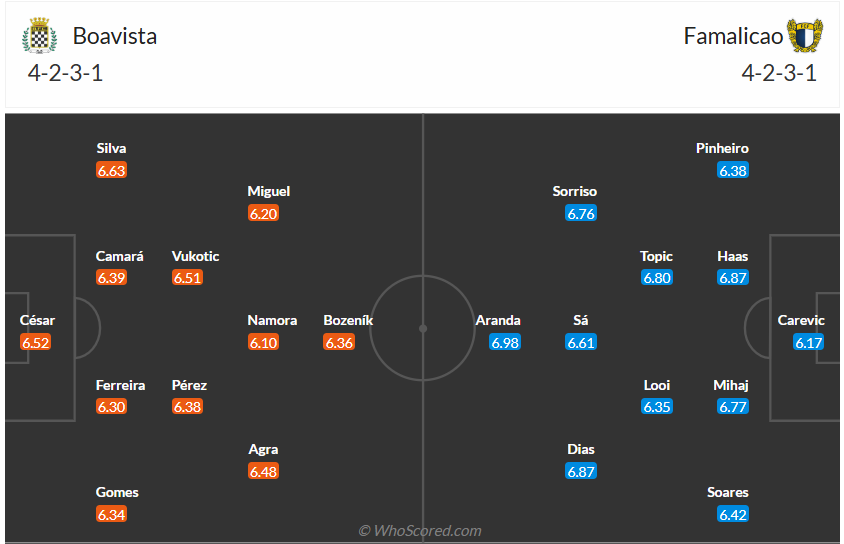This screenshot has width=844, height=544.
Task: Click Dias's 6.87 rating badge
Action: 581,471
